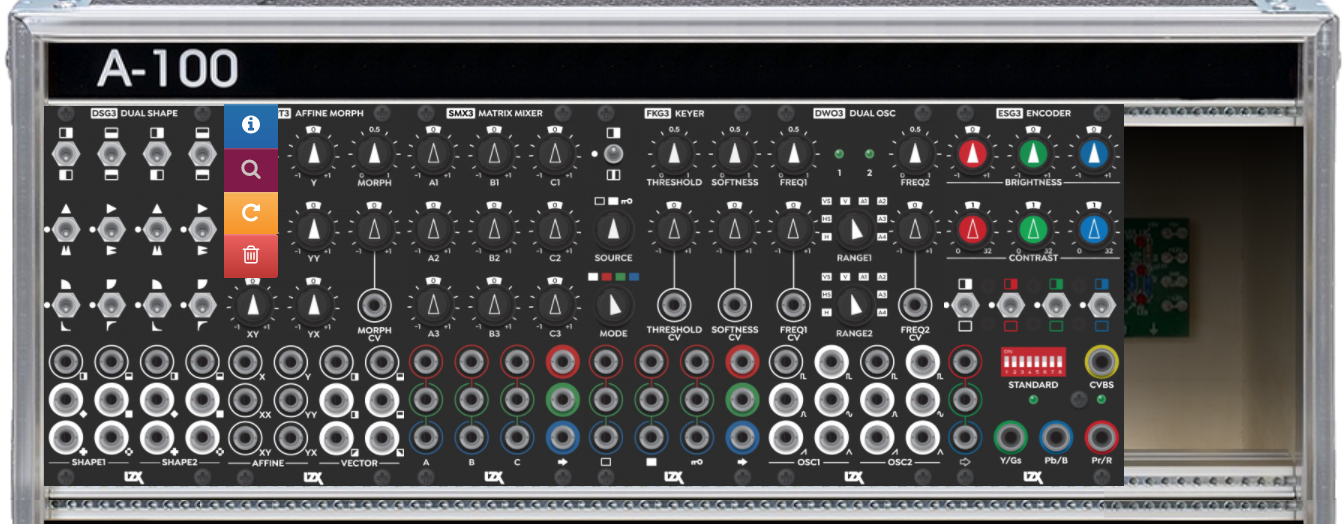The width and height of the screenshot is (1342, 524).
Task: Push the Keyer button above the SOURCE knob
Action: tap(613, 154)
